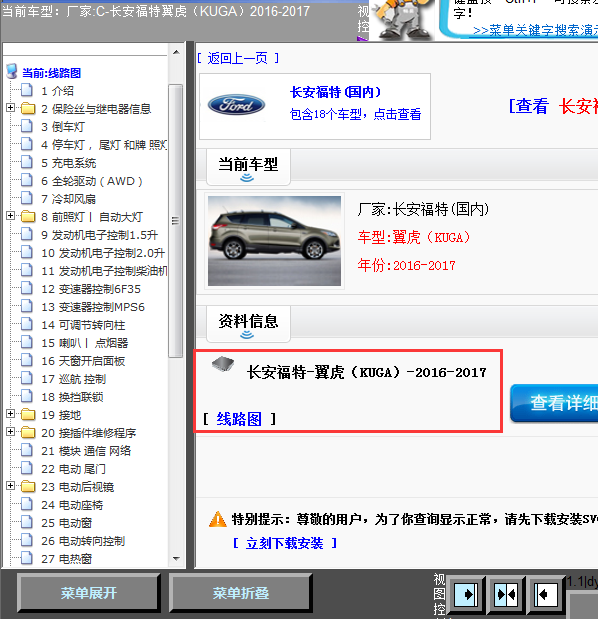Click 包含18个车型，点击查看 link
The image size is (598, 619).
click(x=355, y=114)
